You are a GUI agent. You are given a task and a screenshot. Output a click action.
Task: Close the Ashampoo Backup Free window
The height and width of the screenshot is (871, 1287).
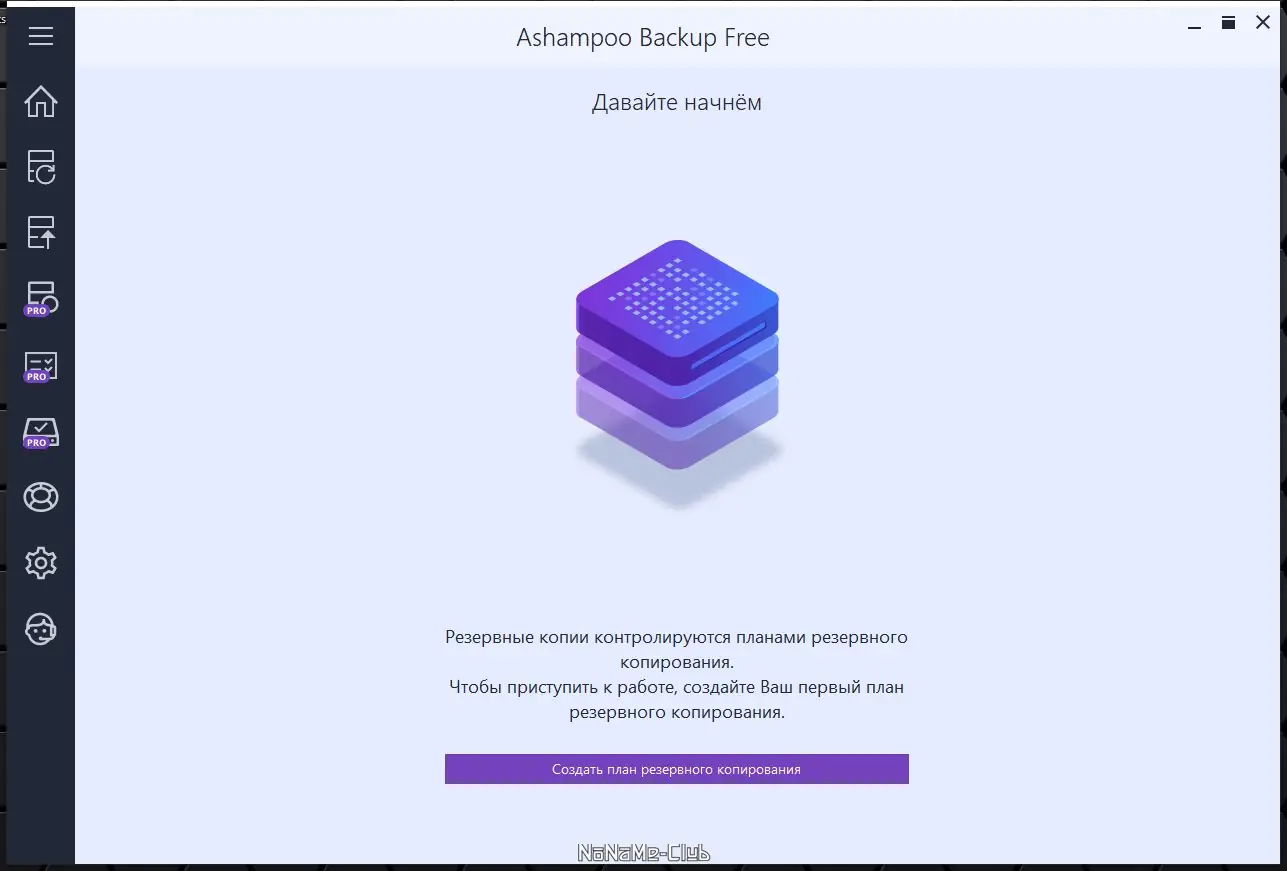click(1263, 23)
